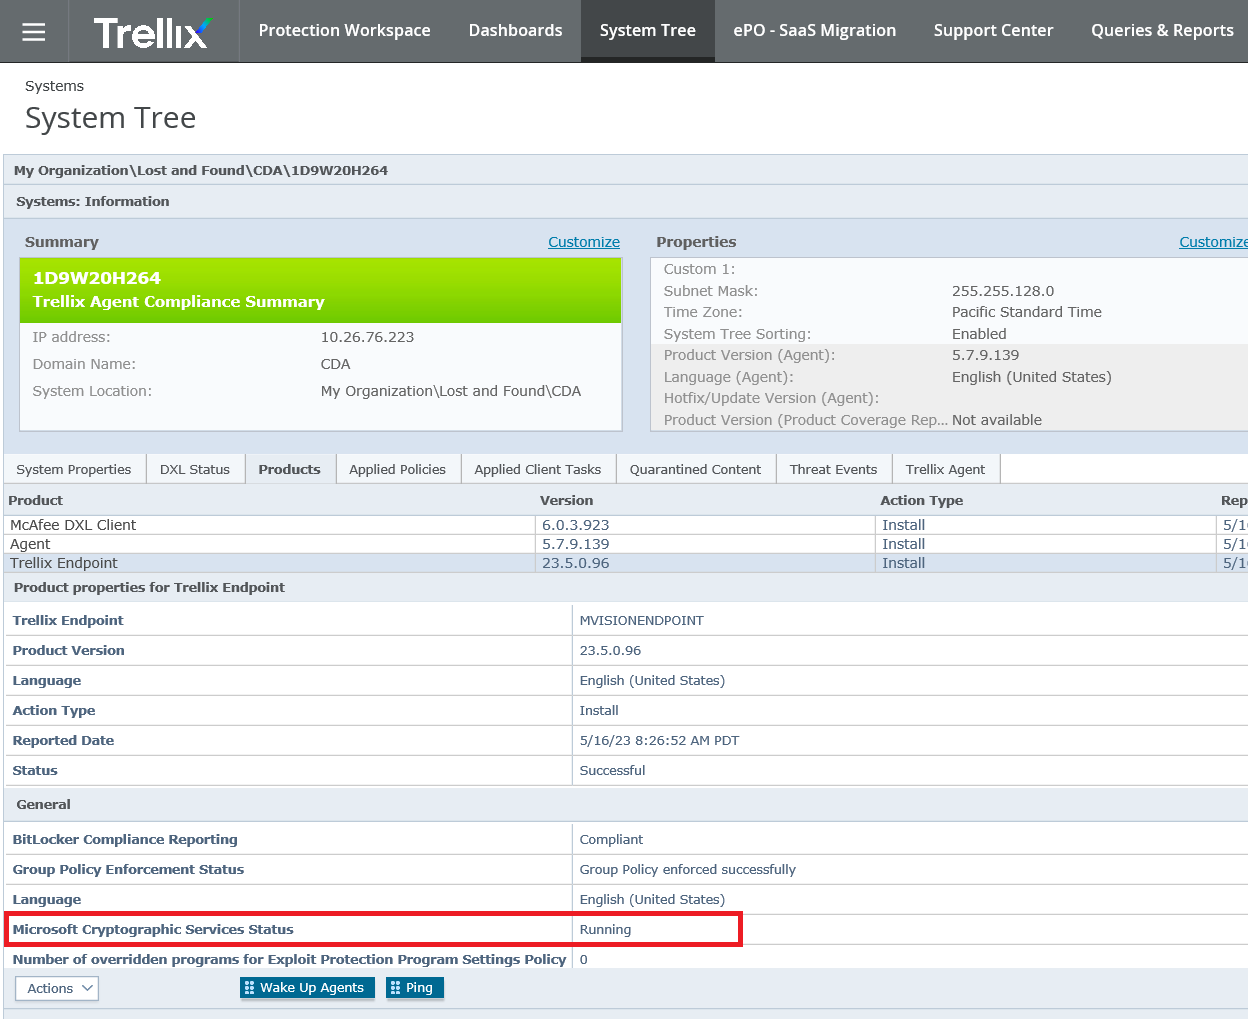
Task: Select Trellix Endpoint product row
Action: click(x=626, y=563)
